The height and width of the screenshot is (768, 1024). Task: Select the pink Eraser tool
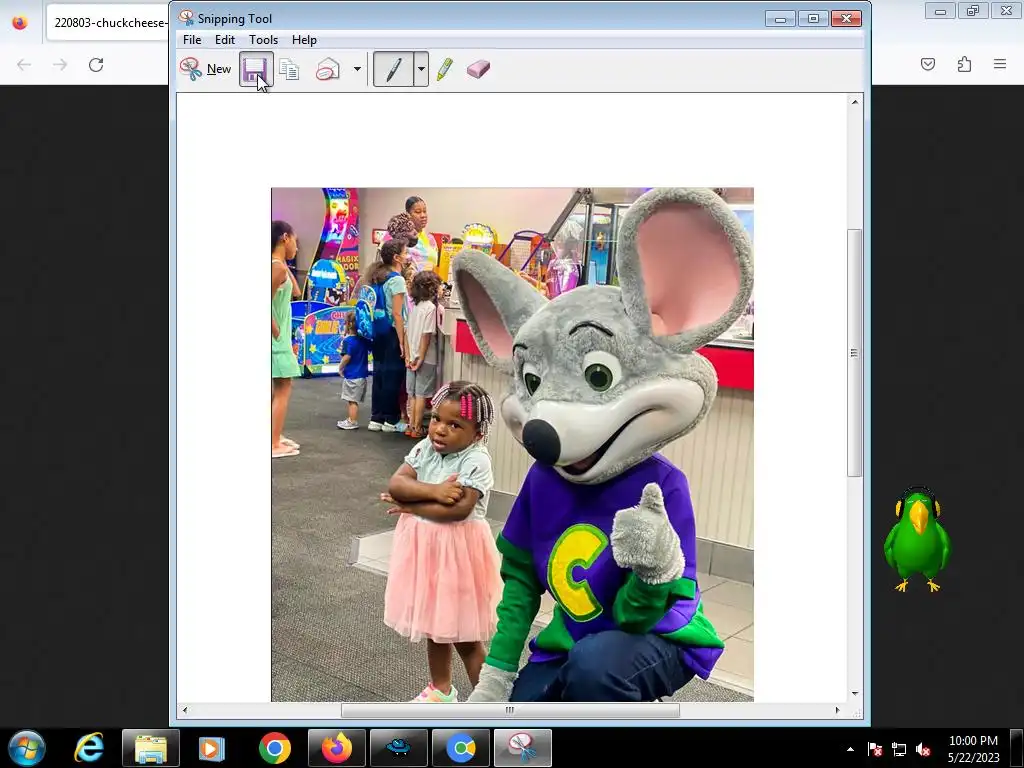coord(479,69)
